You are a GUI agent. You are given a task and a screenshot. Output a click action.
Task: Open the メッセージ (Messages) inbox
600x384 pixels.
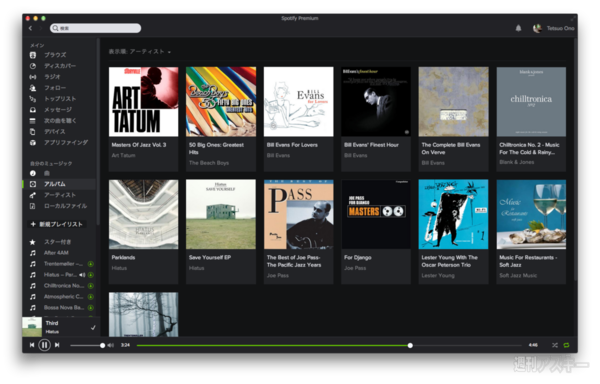point(59,110)
